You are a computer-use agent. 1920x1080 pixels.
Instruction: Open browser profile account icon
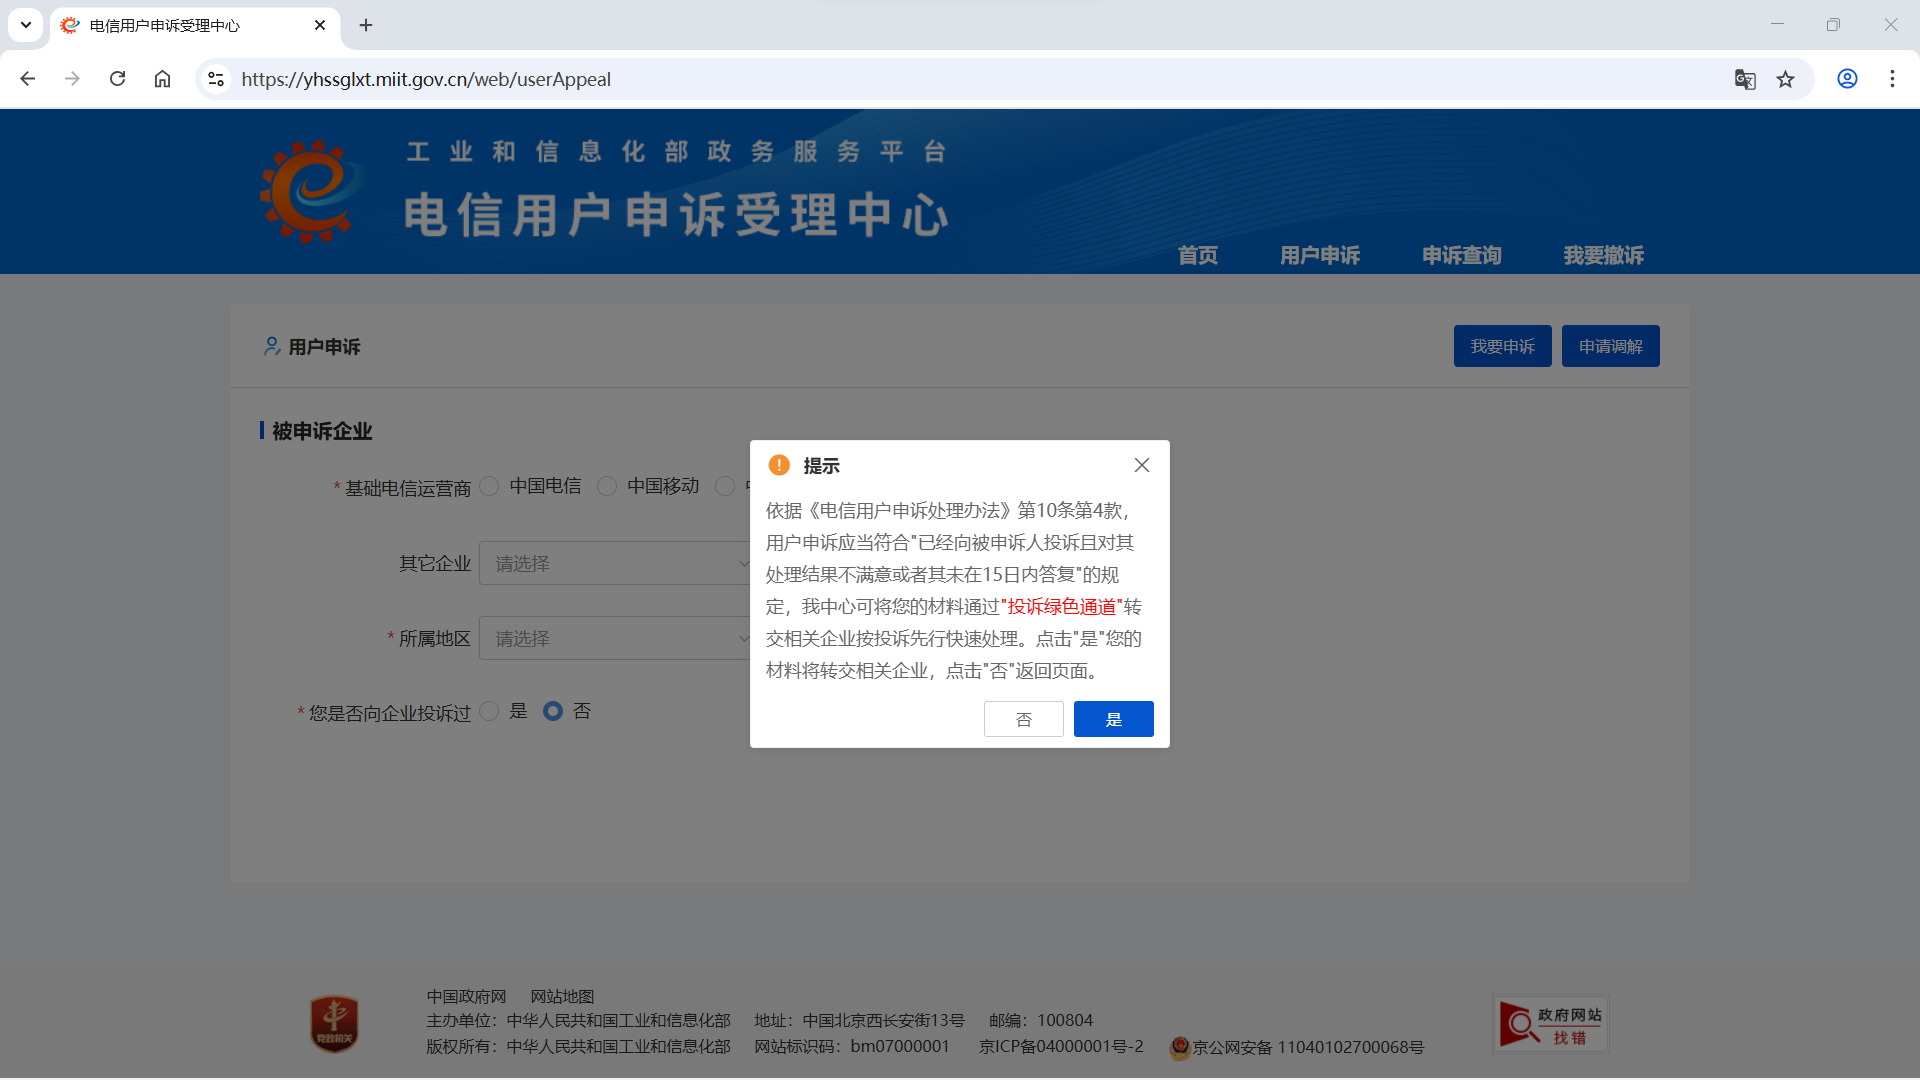(x=1847, y=79)
